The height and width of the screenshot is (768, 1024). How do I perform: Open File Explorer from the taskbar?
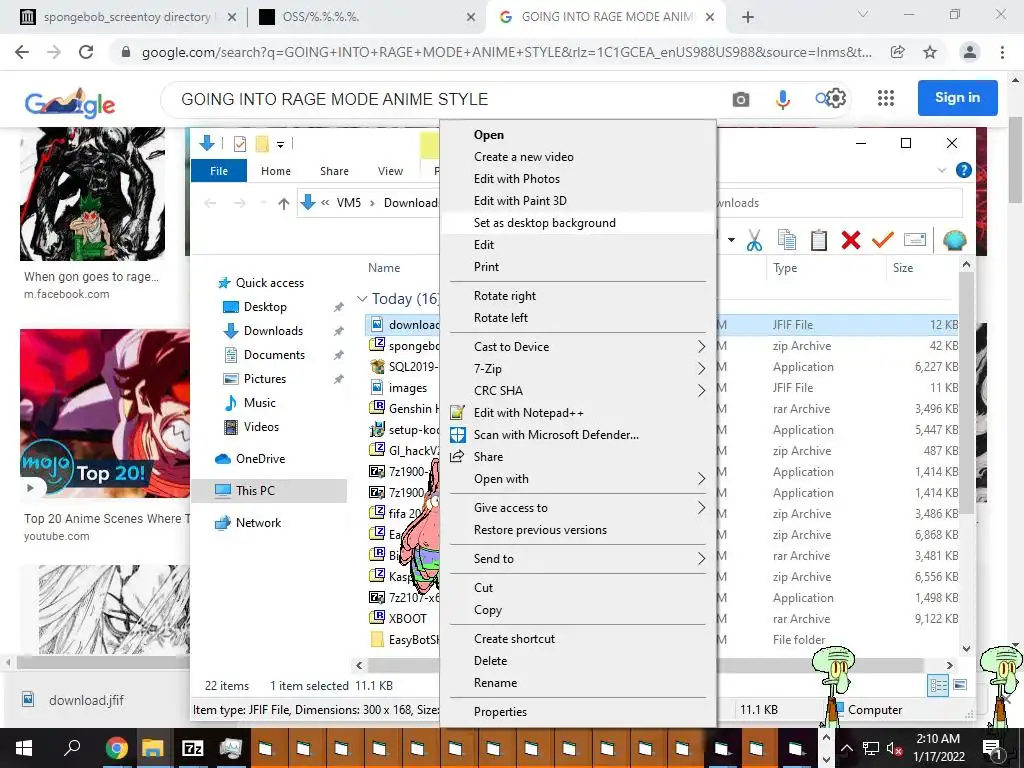coord(153,748)
